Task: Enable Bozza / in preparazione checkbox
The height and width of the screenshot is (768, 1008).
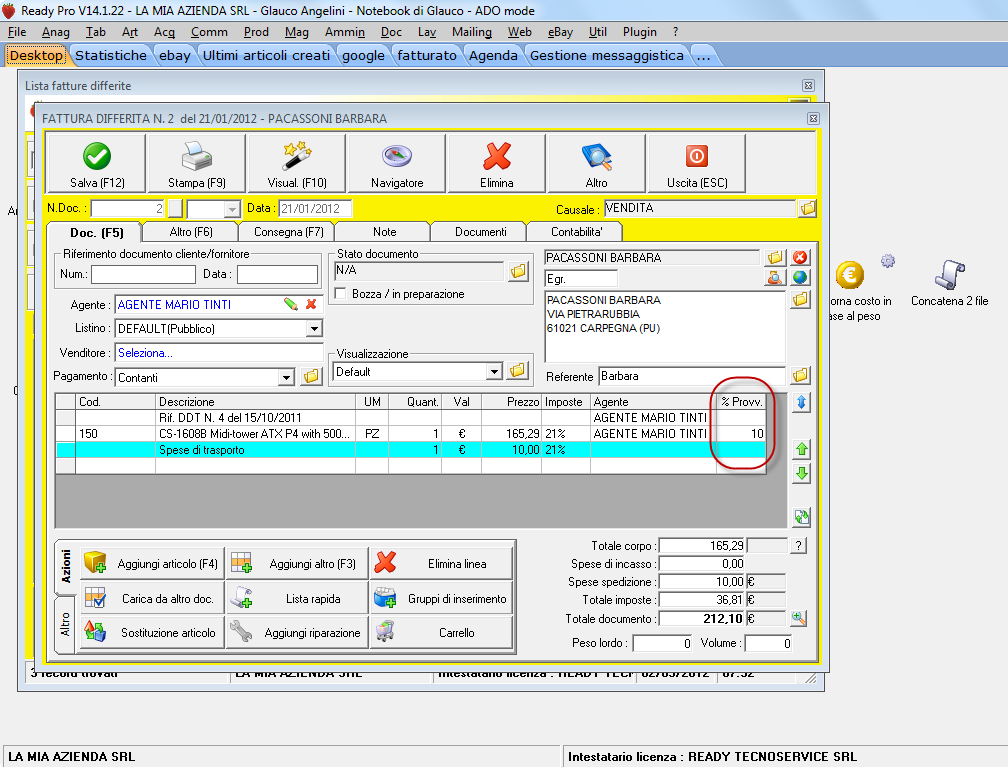Action: click(341, 294)
